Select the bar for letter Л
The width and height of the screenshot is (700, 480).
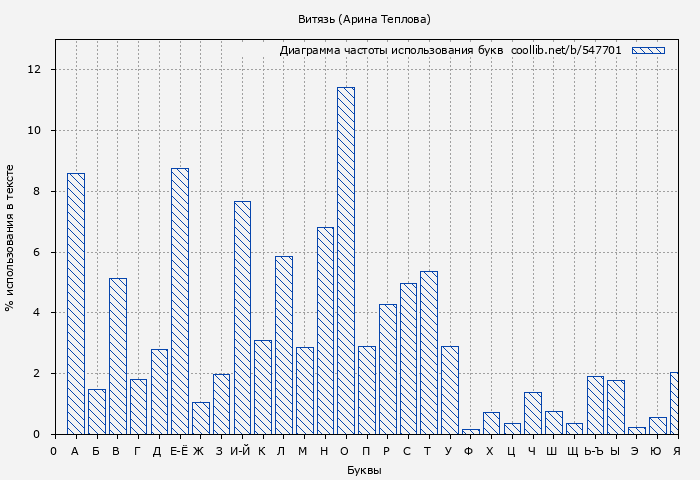(x=283, y=345)
